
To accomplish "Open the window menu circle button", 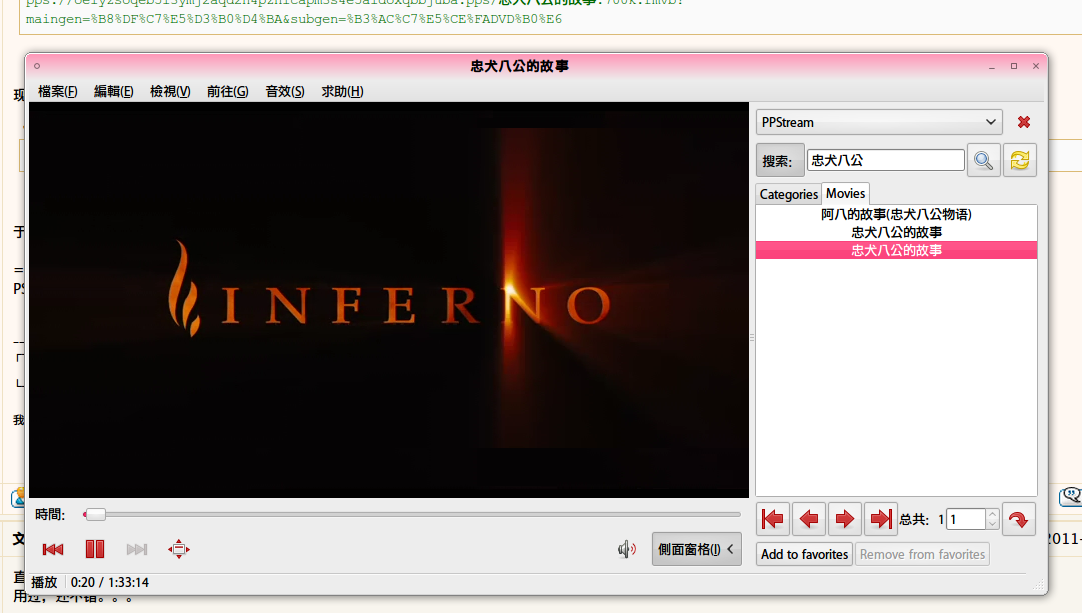I will [x=37, y=66].
